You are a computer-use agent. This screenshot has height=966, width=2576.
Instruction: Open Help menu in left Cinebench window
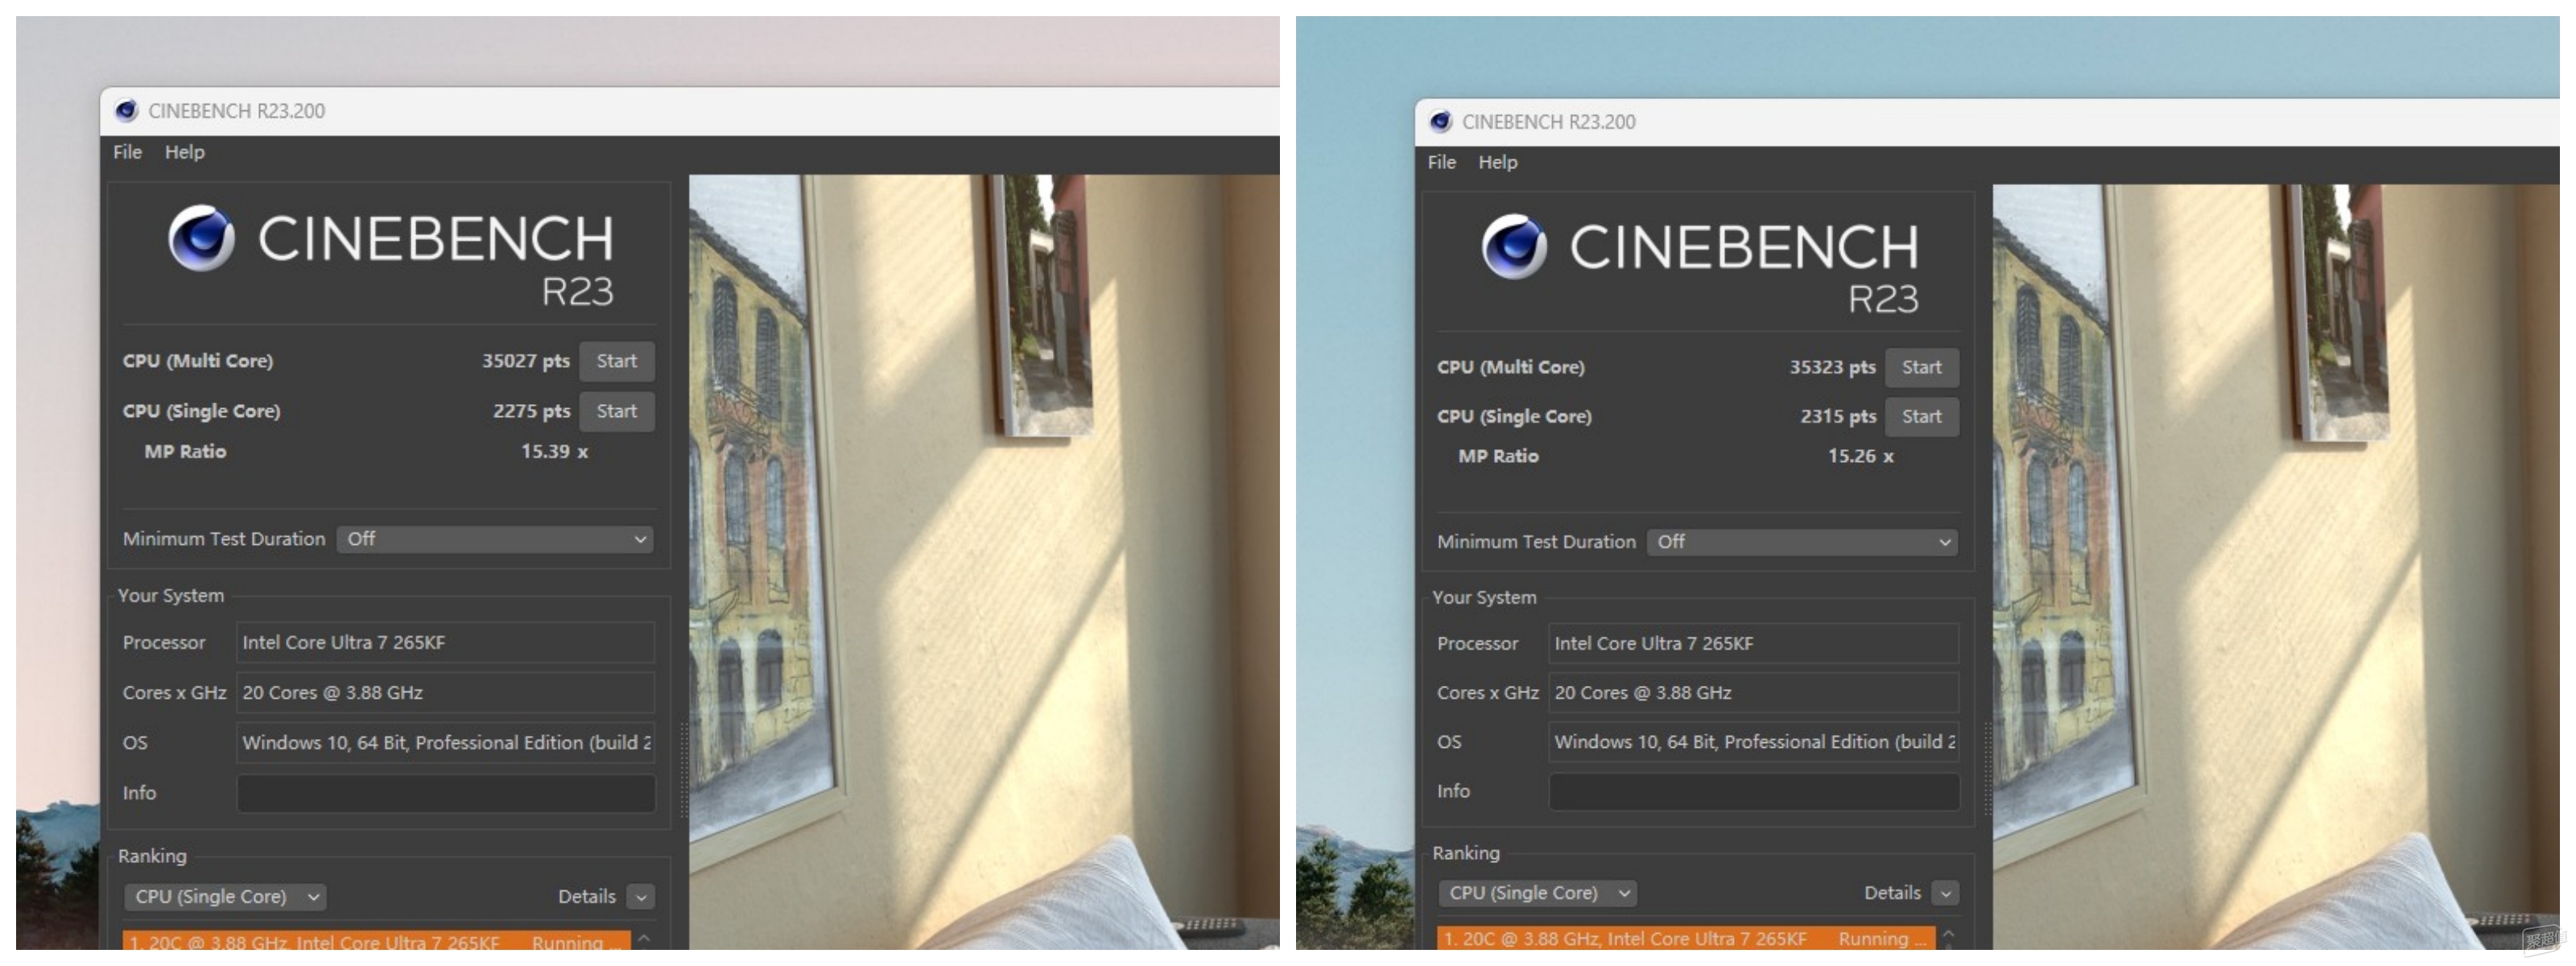click(185, 152)
